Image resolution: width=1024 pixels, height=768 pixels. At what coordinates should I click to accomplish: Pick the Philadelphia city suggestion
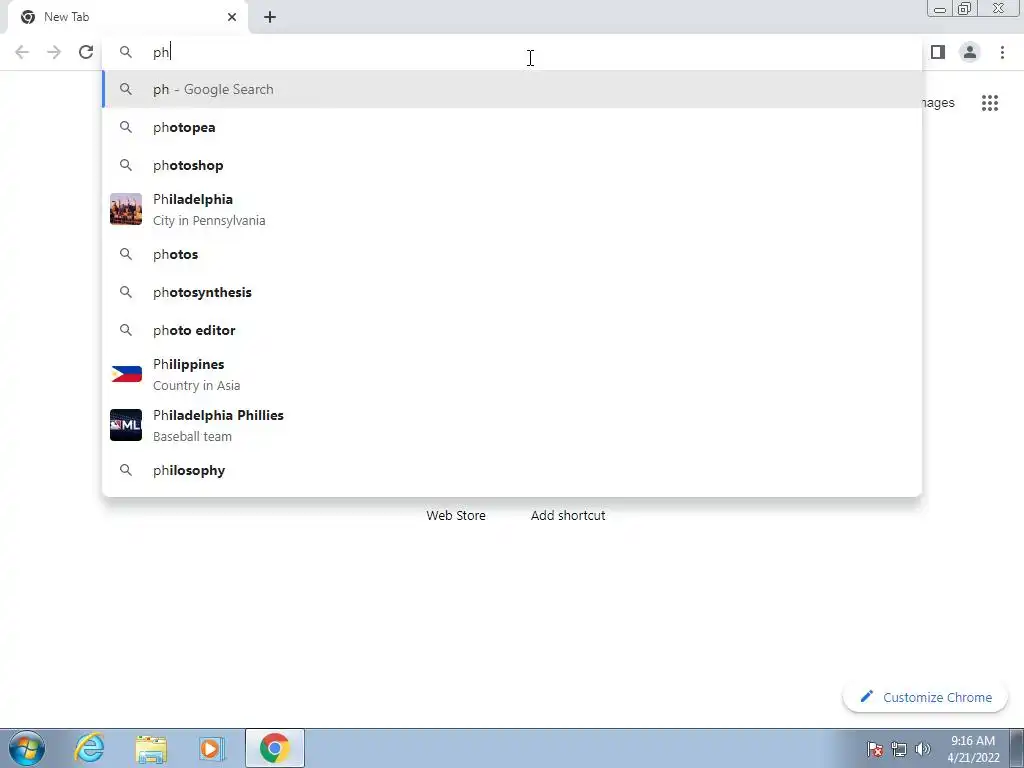pos(512,210)
